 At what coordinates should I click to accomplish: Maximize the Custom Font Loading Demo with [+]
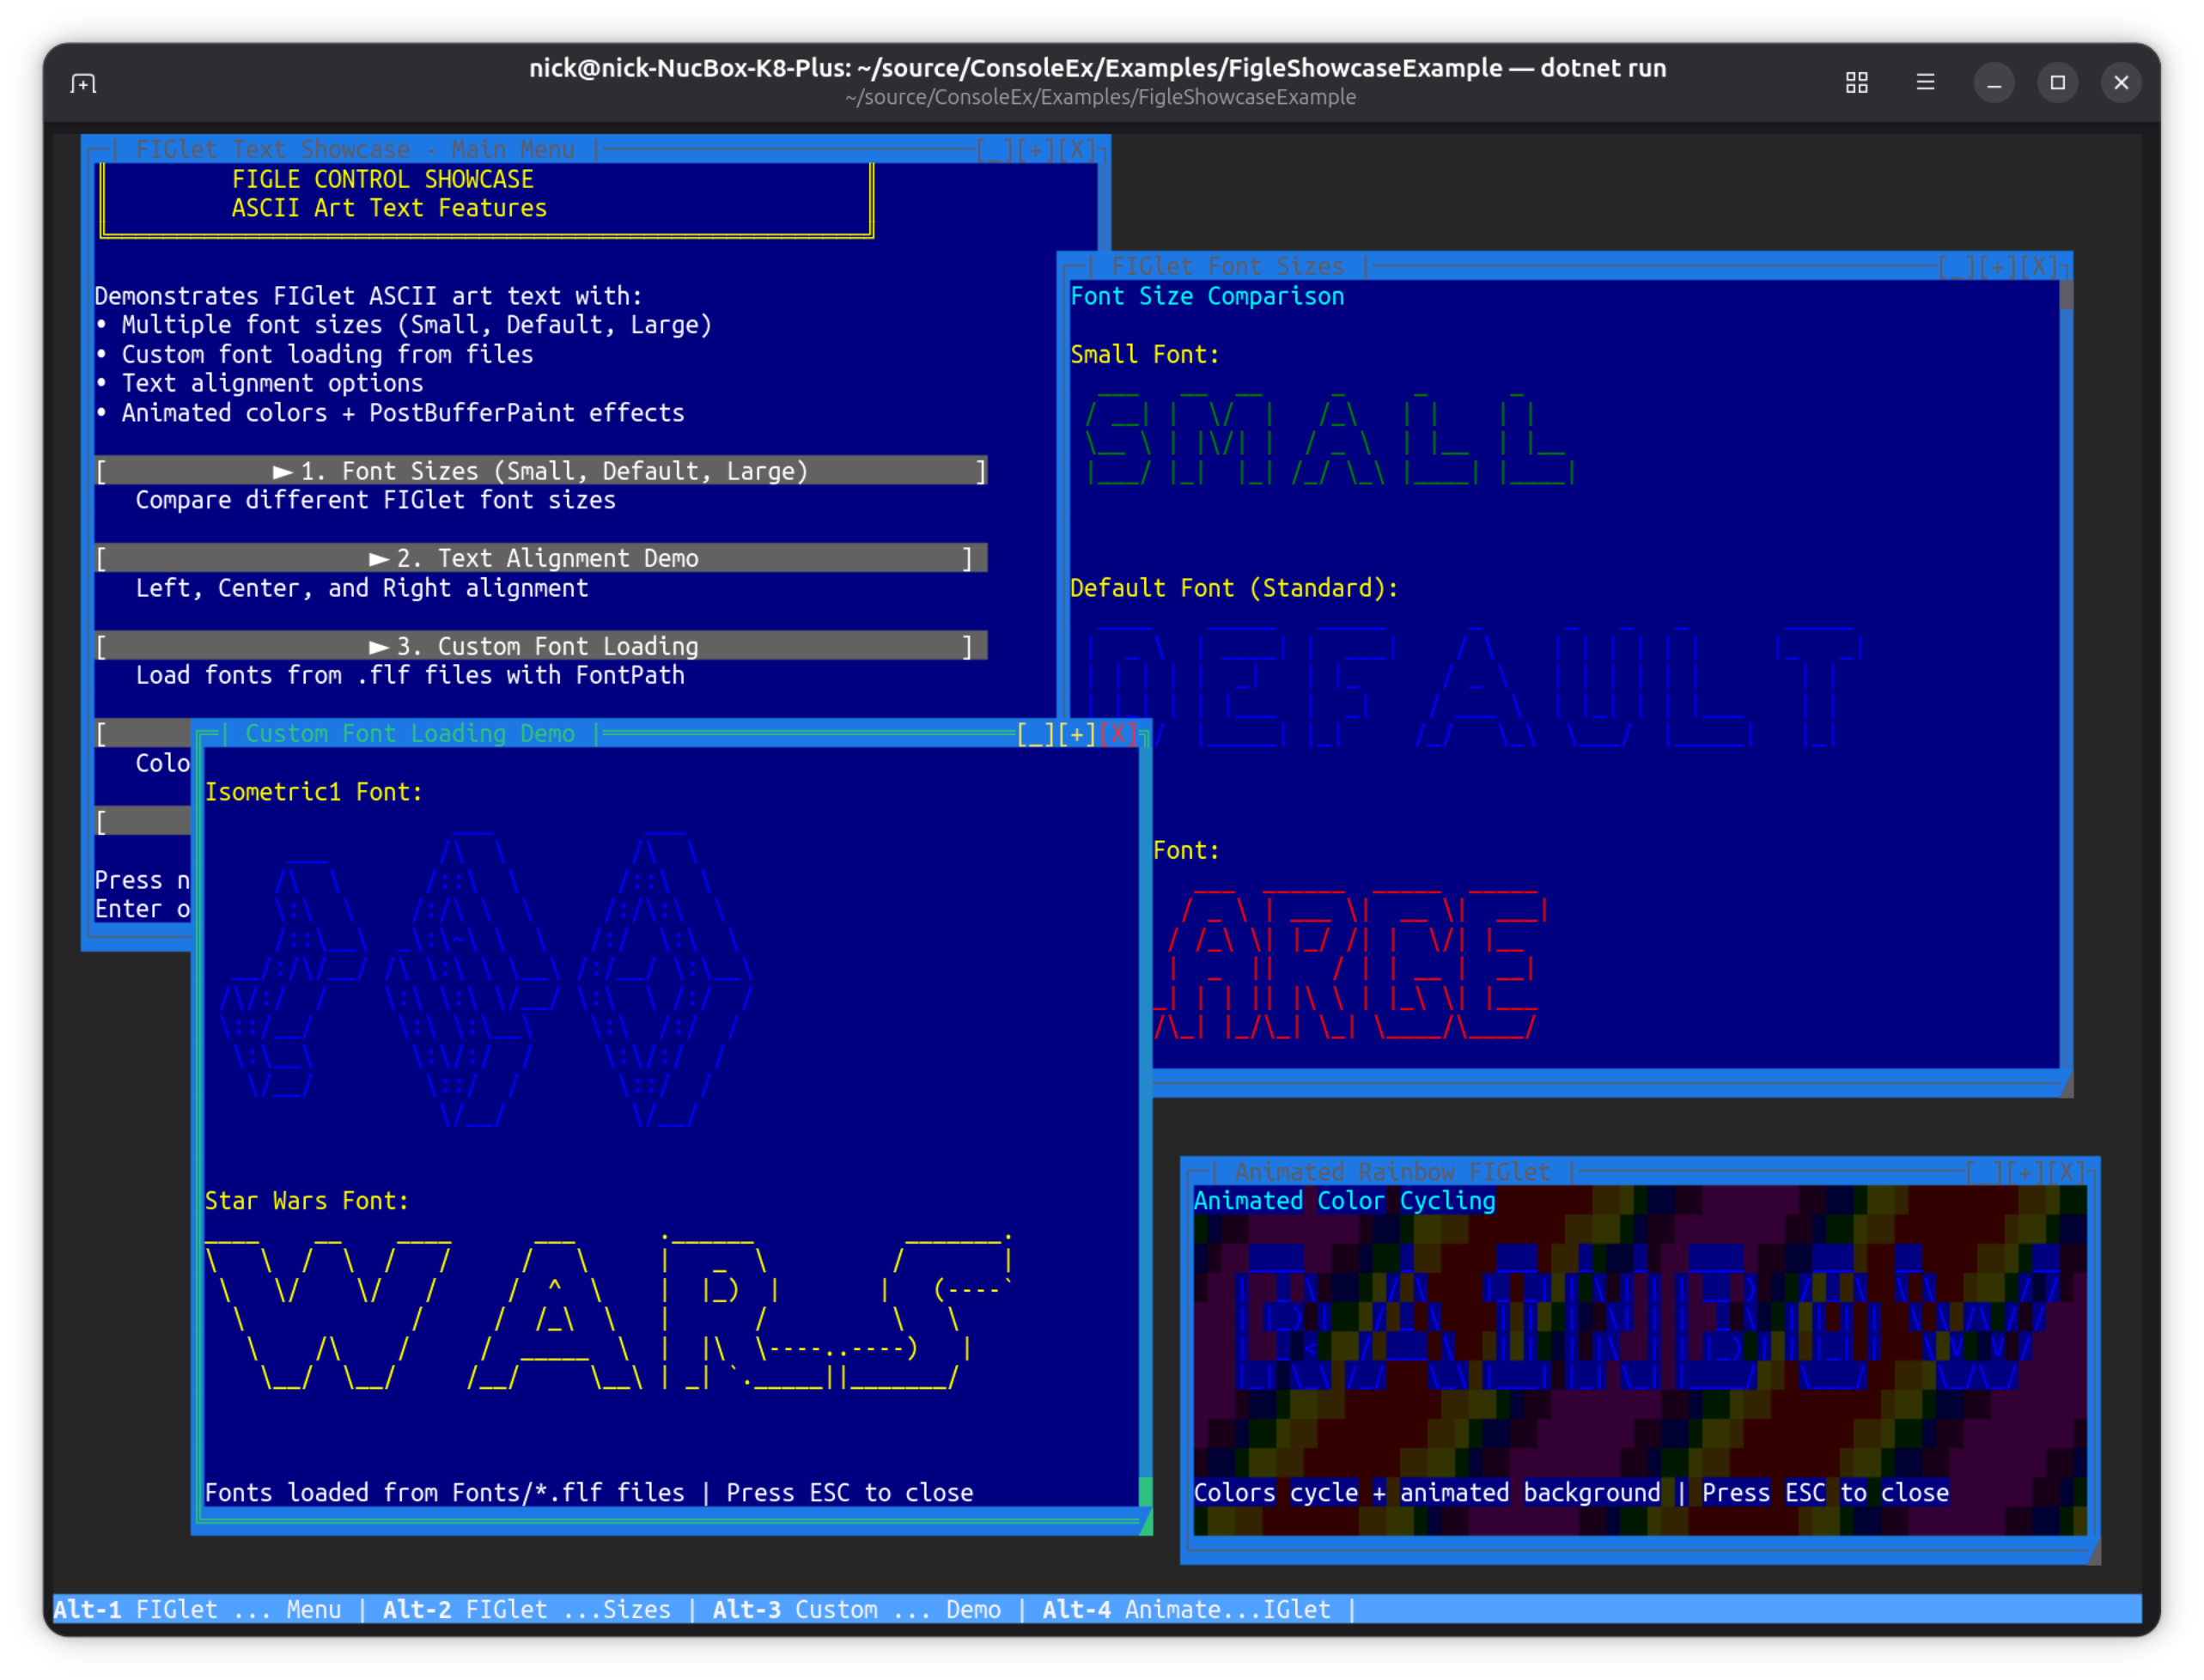tap(1075, 733)
